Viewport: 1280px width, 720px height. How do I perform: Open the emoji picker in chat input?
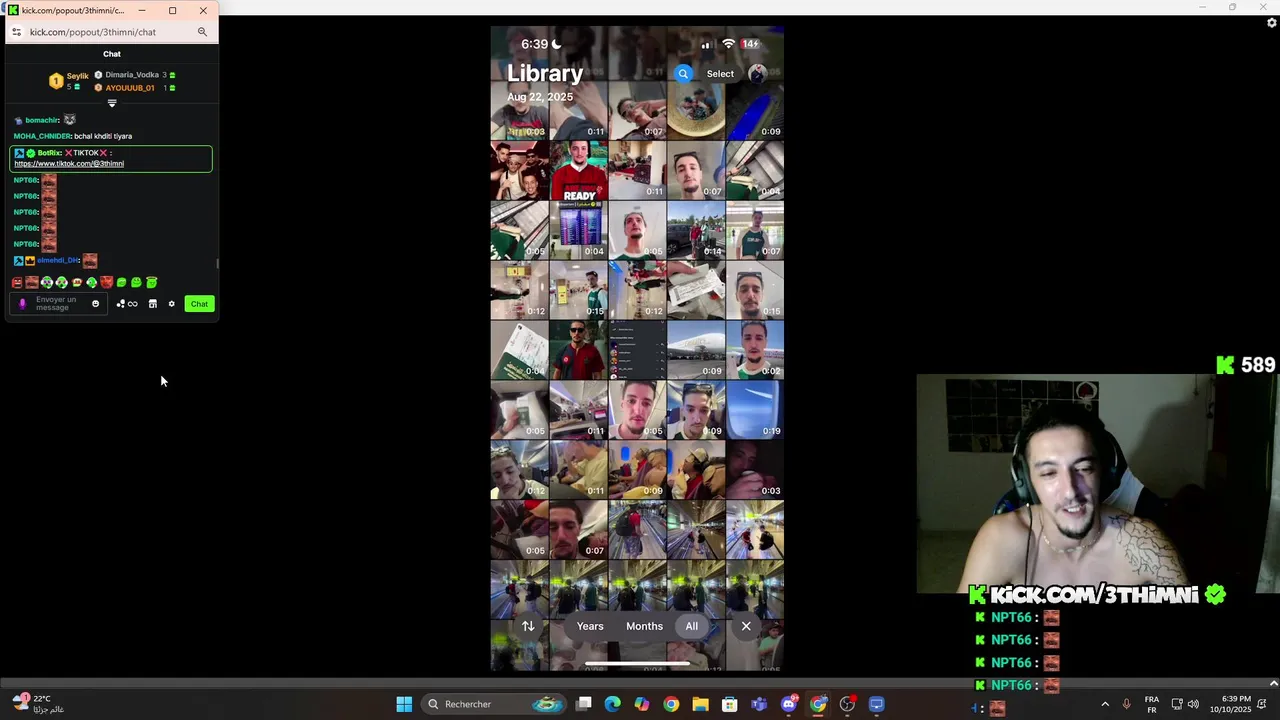pos(96,304)
